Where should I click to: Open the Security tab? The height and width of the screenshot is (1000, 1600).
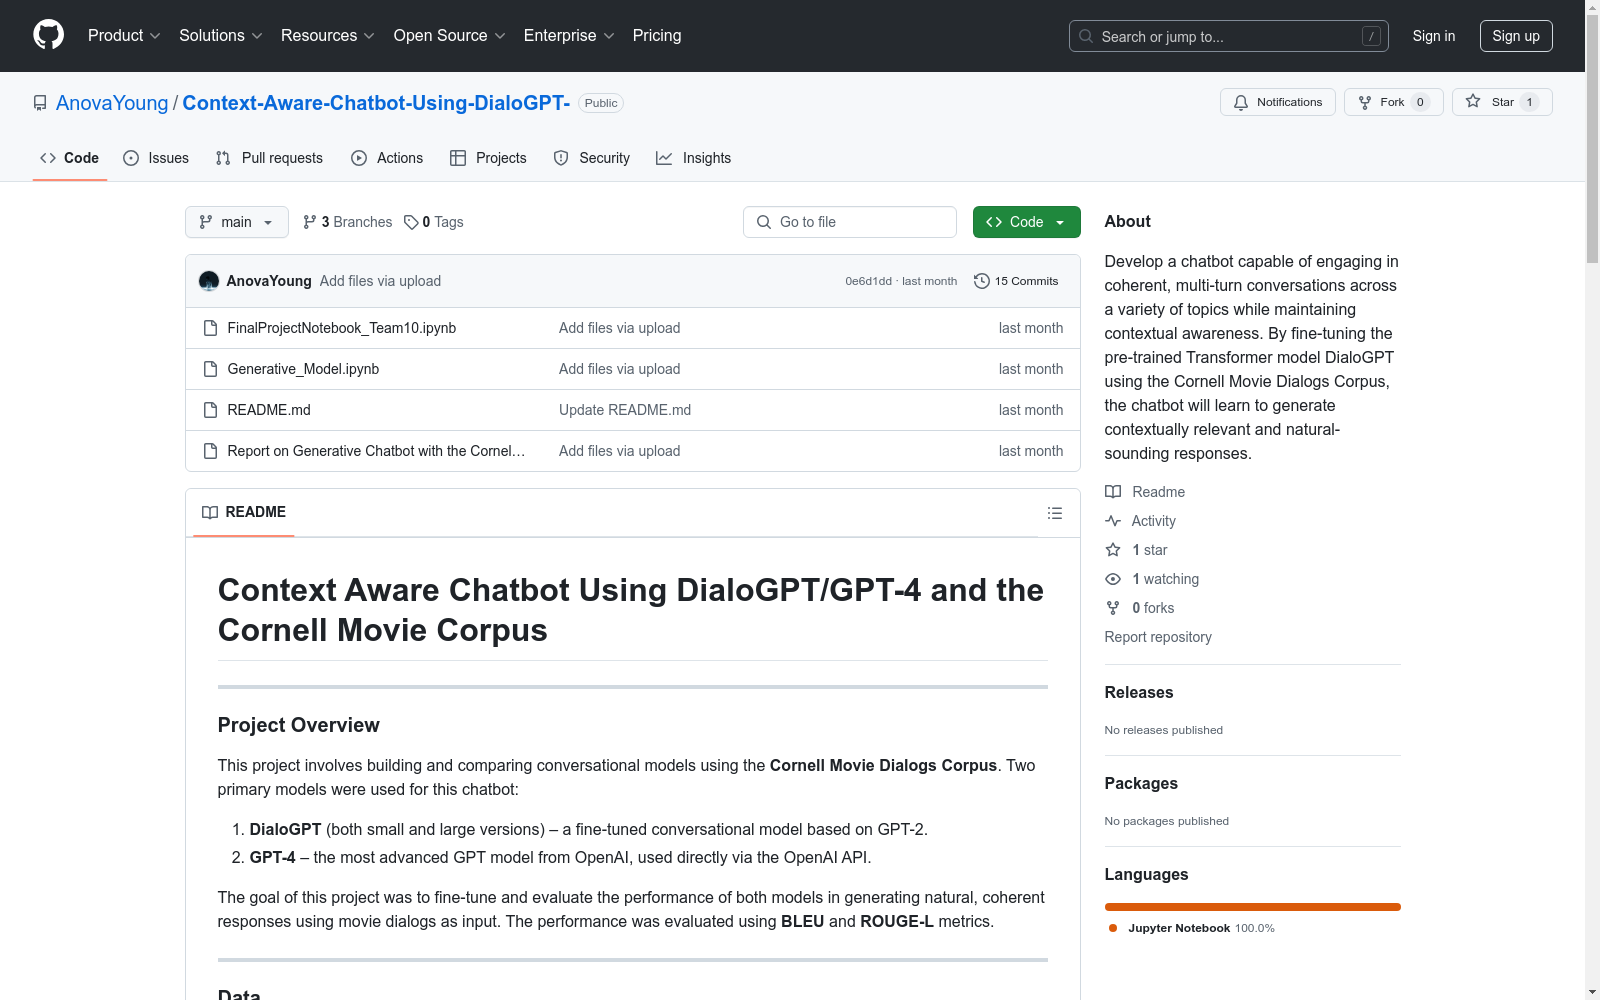(x=592, y=158)
